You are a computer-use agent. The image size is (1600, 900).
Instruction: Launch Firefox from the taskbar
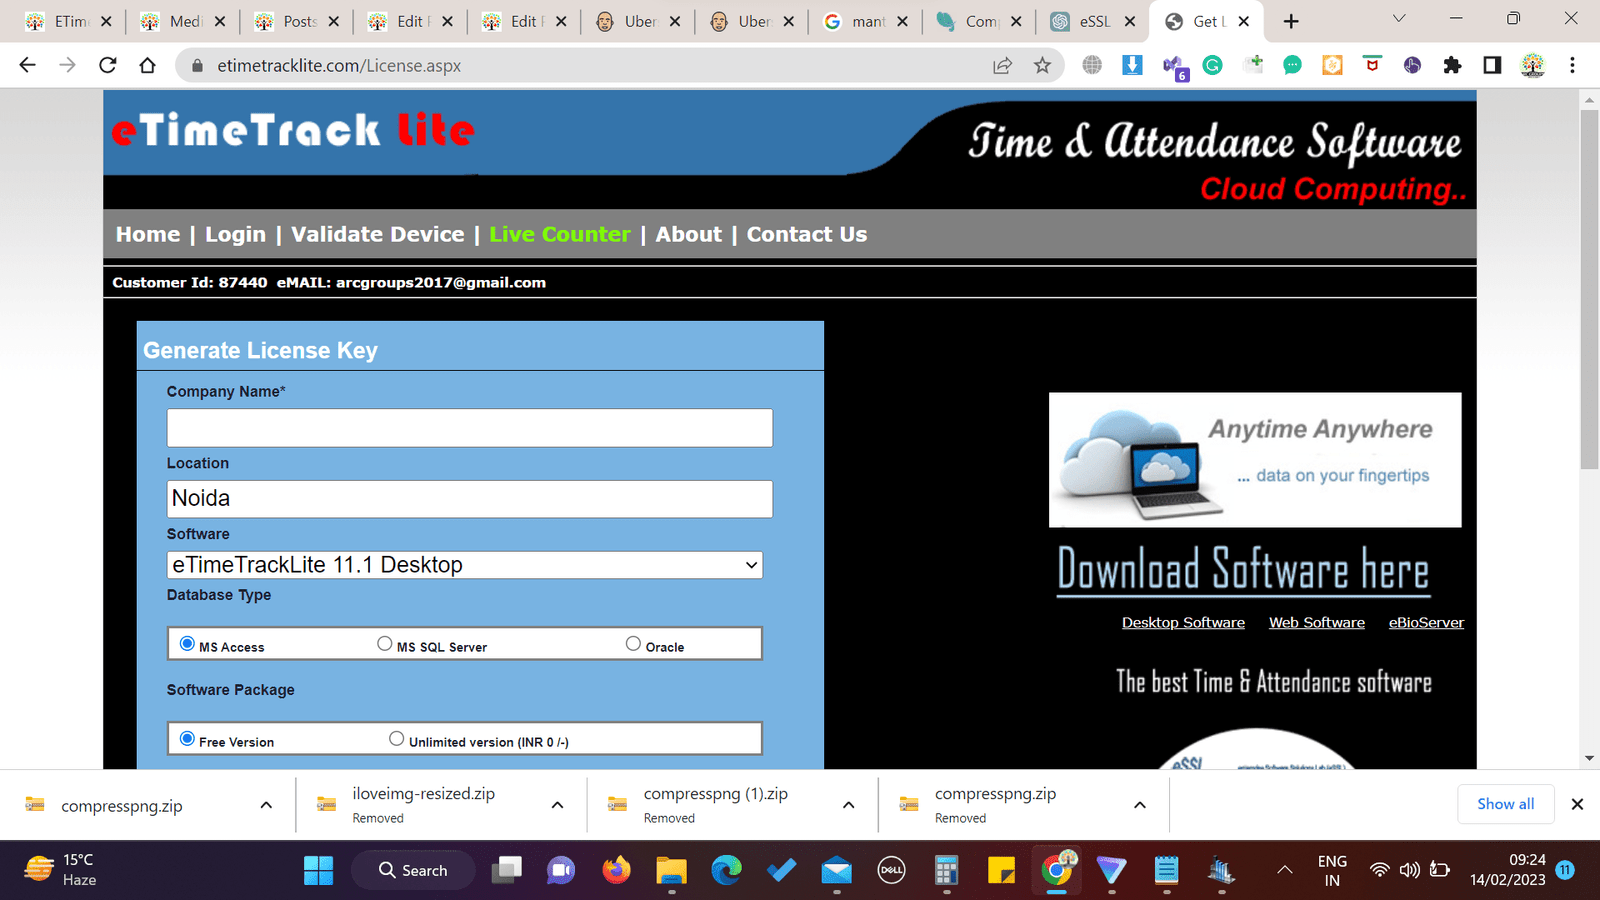pos(616,871)
